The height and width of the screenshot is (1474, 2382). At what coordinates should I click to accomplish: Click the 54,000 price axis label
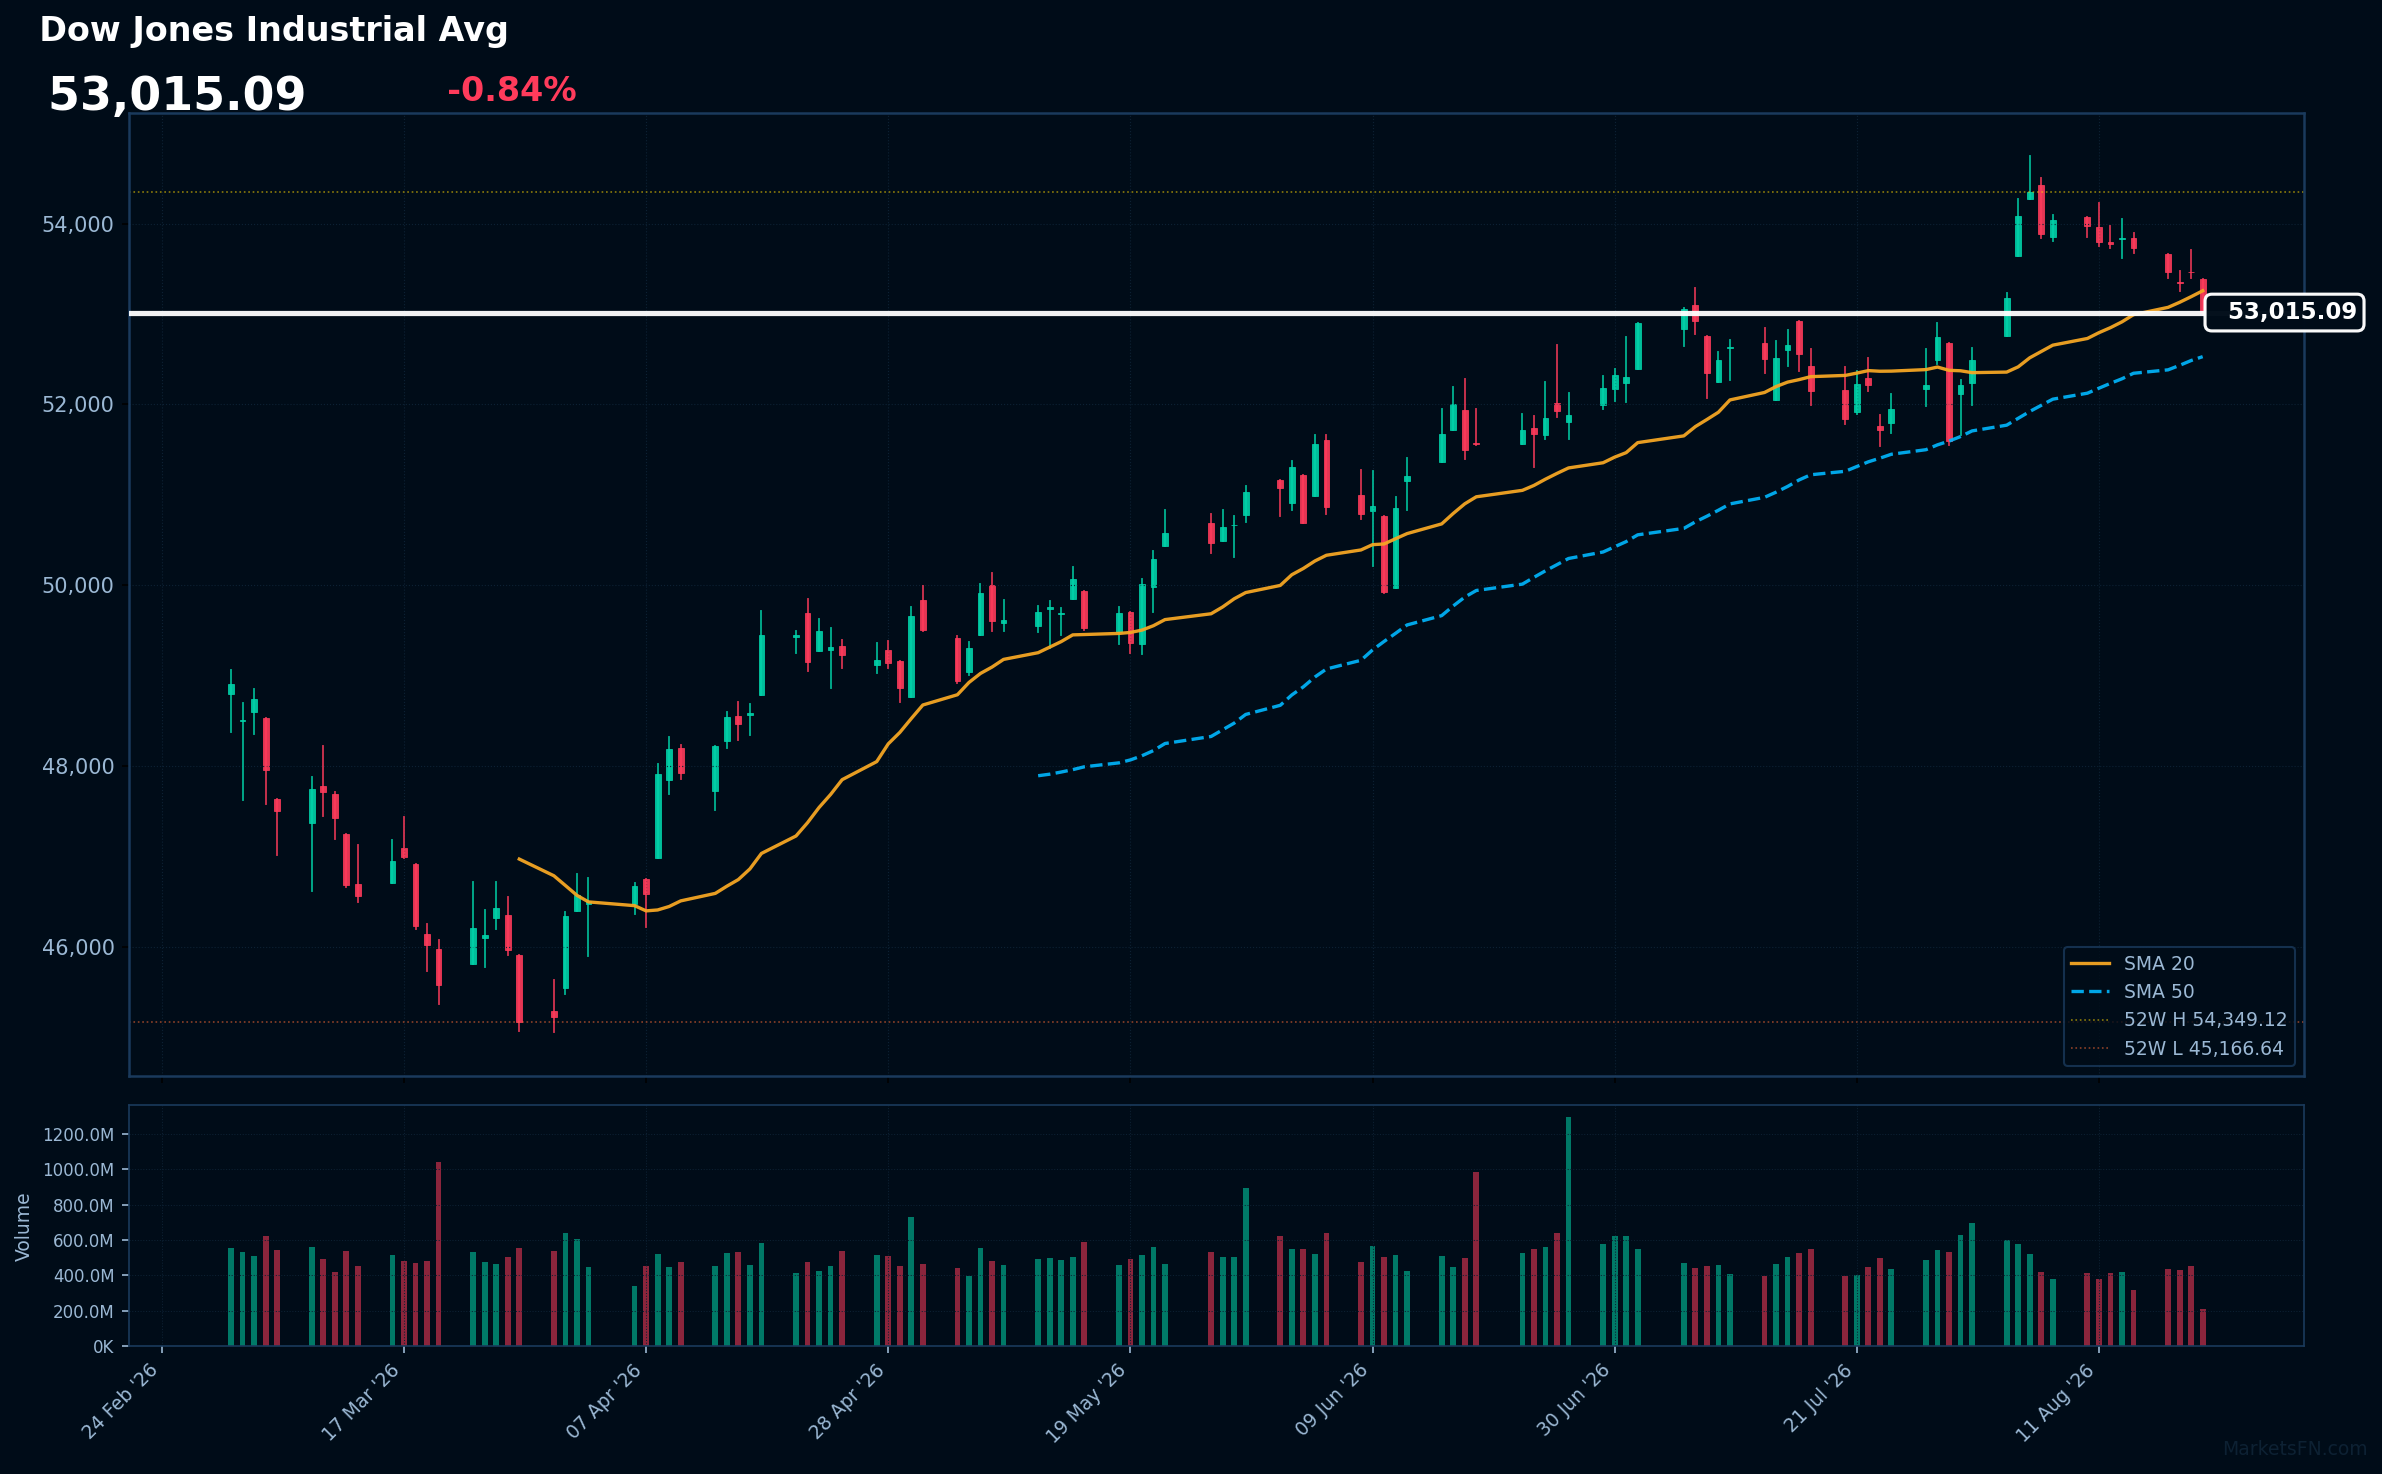pyautogui.click(x=78, y=225)
